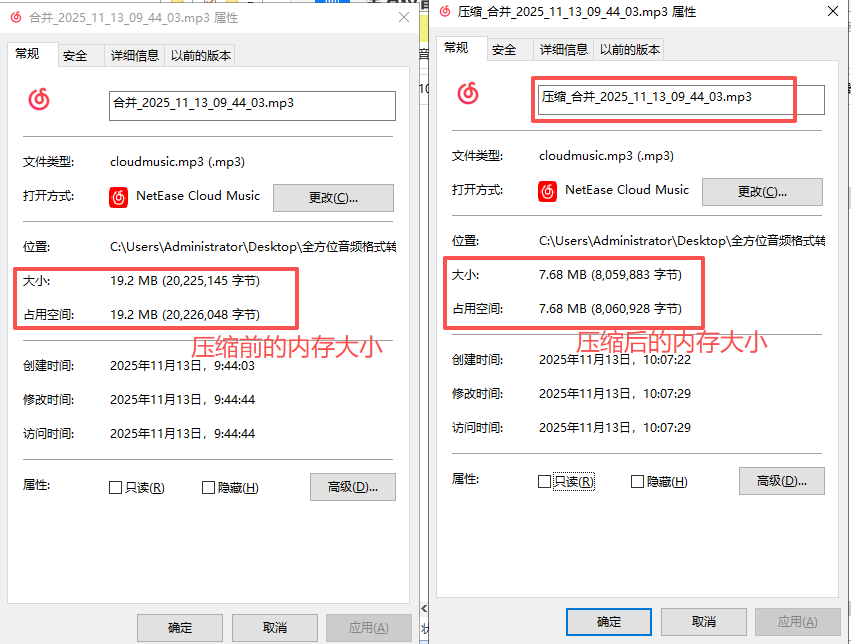Click the left dialog's 更改(C)... button to change app
The width and height of the screenshot is (851, 644).
[x=333, y=197]
